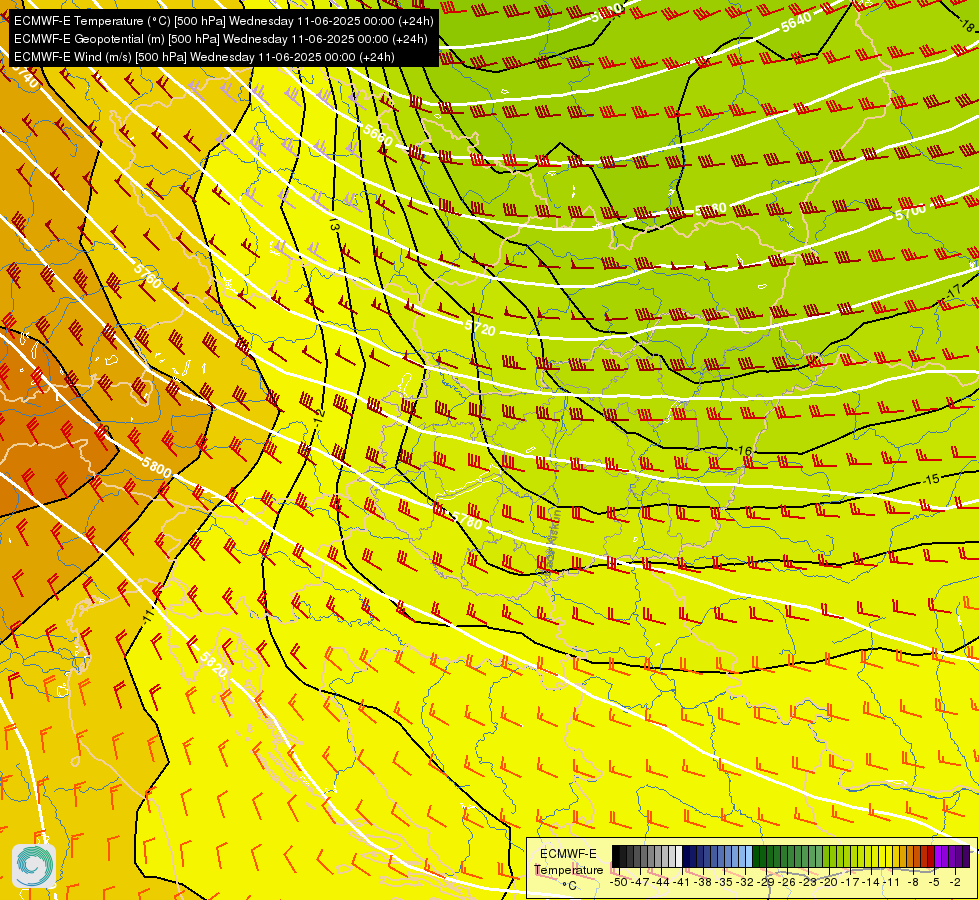Click the -14 value on the legend scale

click(x=872, y=882)
